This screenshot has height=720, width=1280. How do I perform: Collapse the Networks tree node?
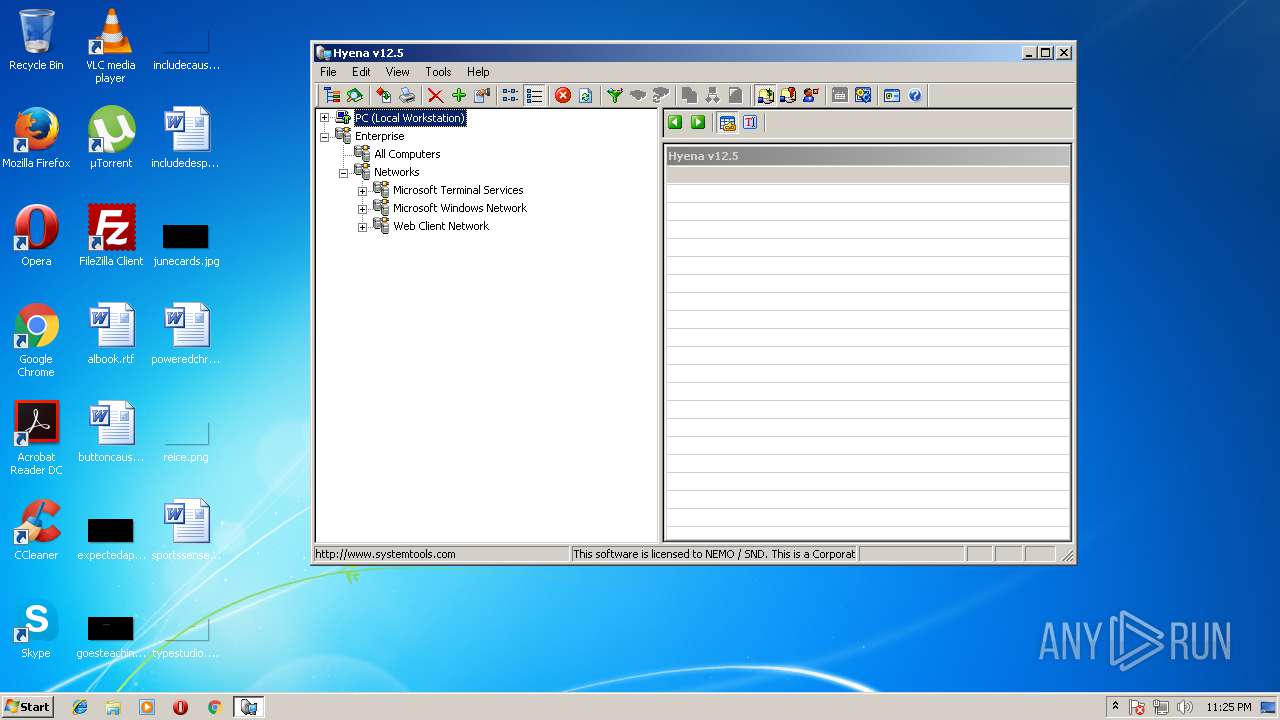pos(343,172)
